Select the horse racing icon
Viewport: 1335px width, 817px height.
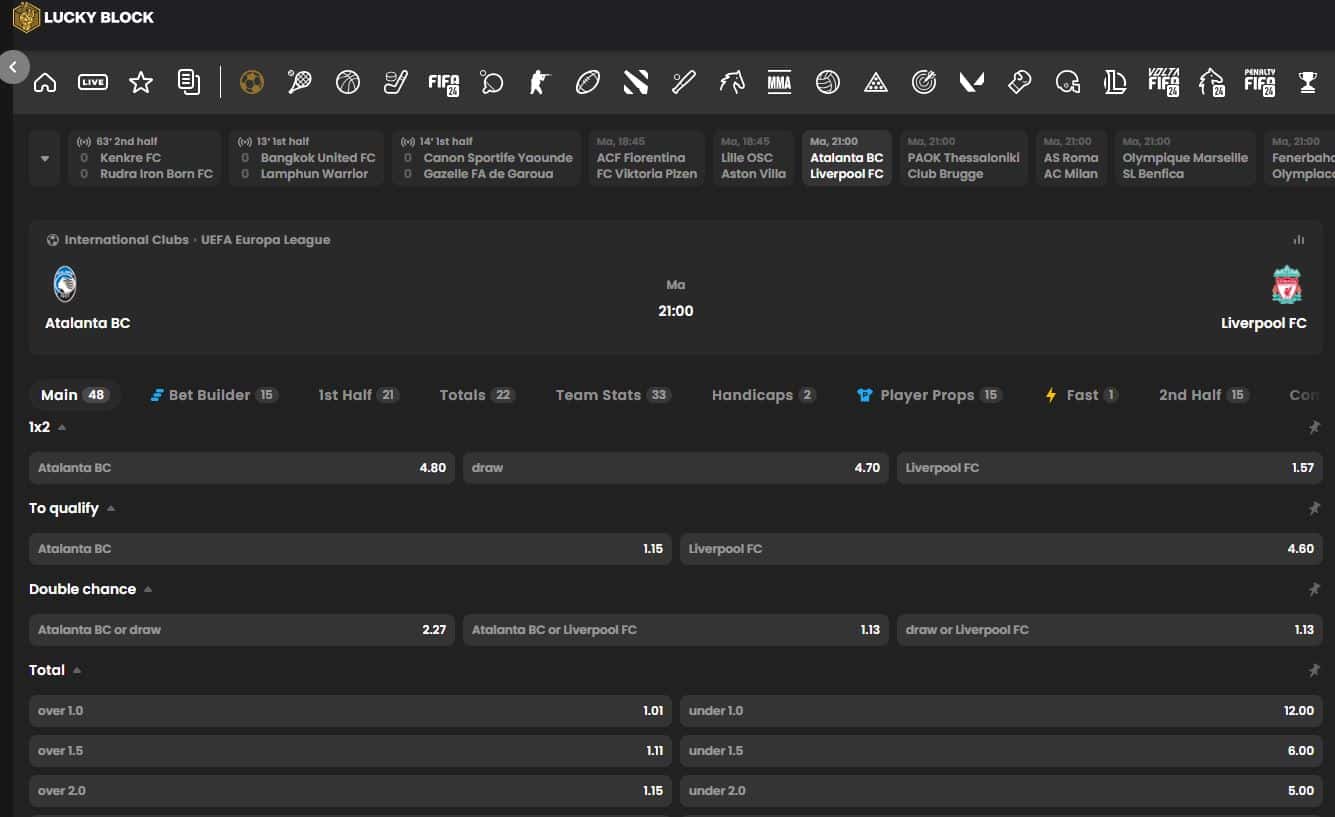pyautogui.click(x=732, y=82)
